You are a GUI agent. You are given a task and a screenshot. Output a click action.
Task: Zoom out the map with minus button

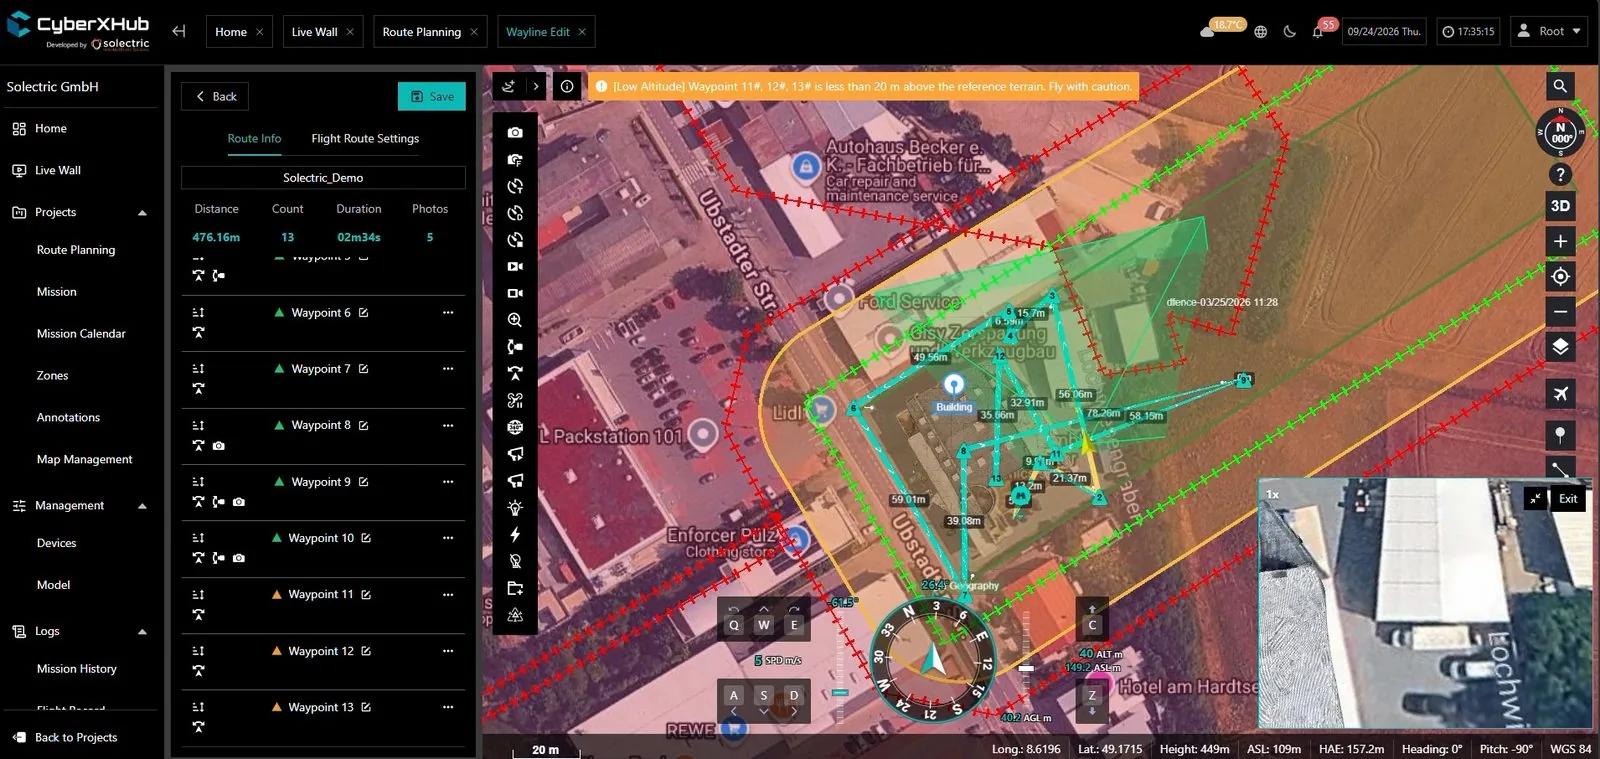(x=1560, y=312)
